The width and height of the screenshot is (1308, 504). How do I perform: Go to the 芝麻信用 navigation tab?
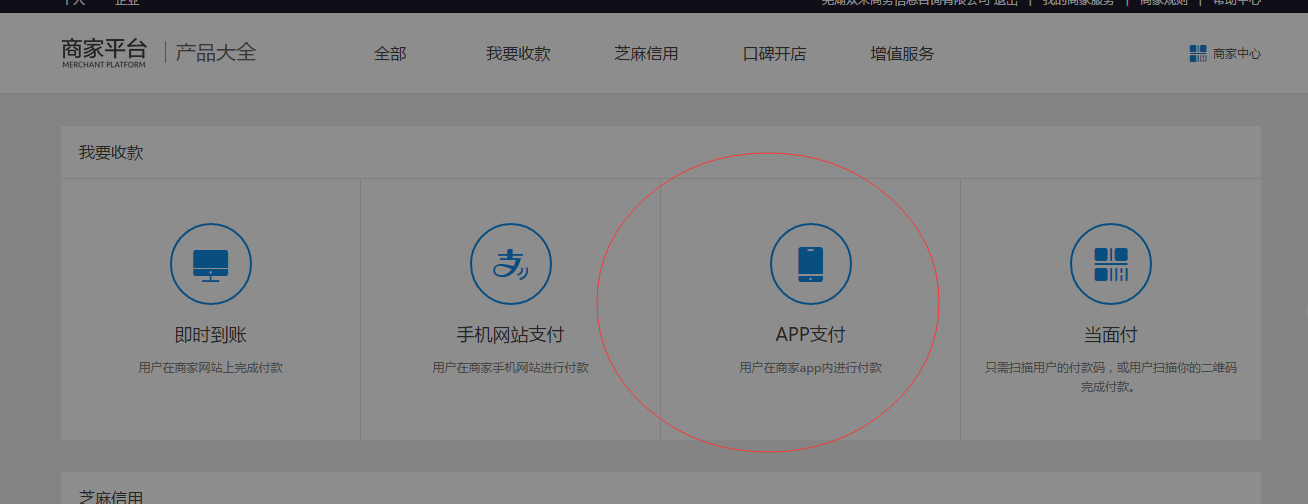coord(646,54)
